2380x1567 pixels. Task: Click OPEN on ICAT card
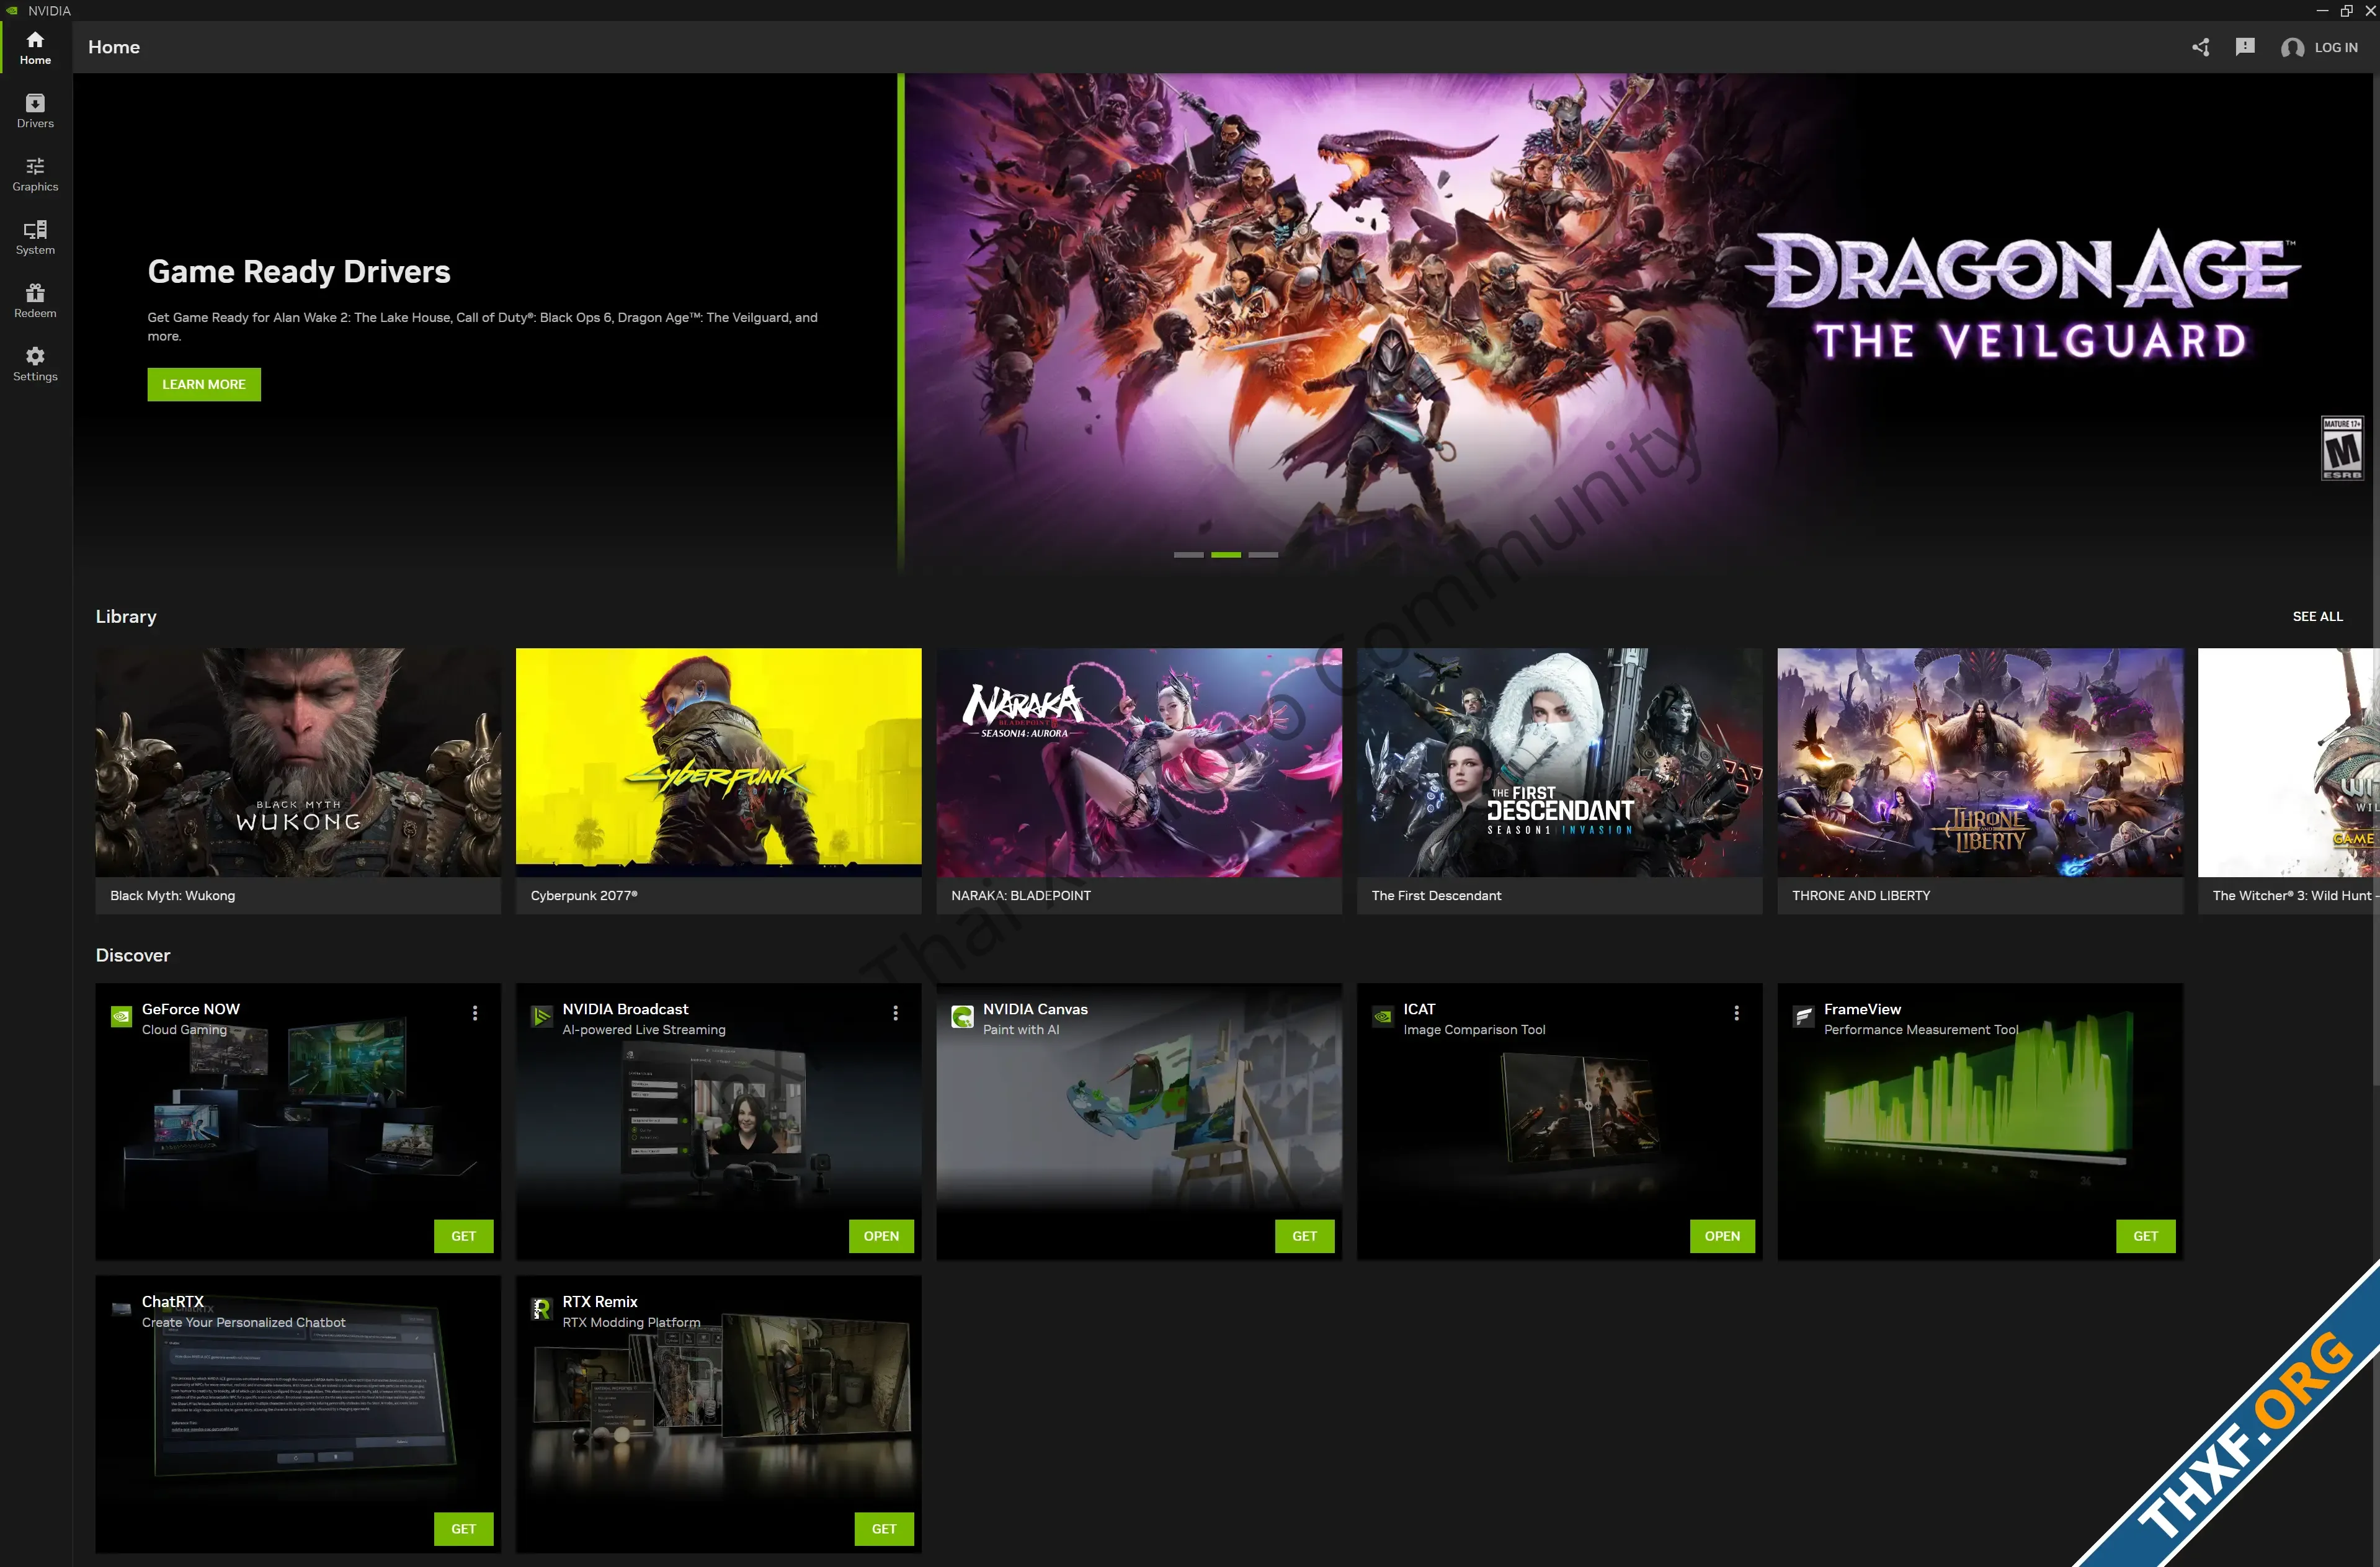(x=1722, y=1236)
